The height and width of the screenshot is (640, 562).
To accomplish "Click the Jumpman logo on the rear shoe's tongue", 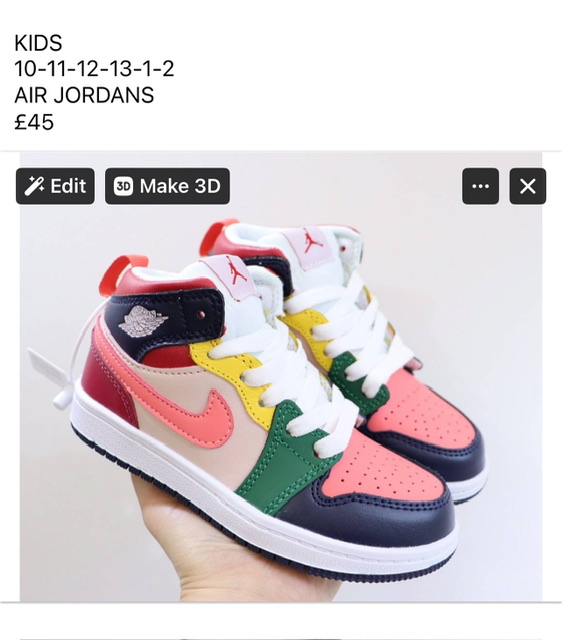I will point(312,242).
